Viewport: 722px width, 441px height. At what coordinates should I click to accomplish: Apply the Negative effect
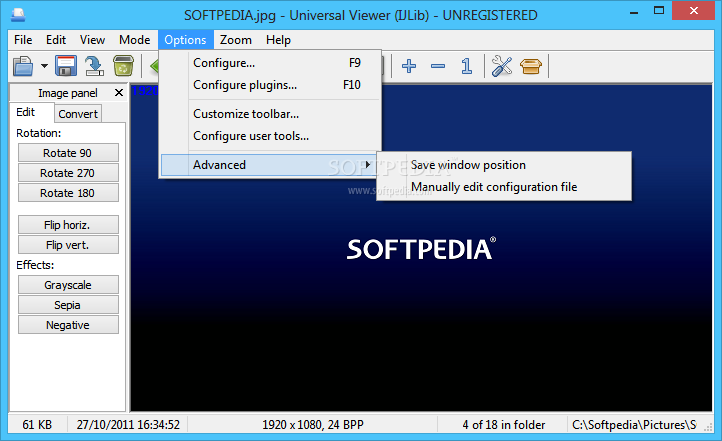[x=68, y=325]
